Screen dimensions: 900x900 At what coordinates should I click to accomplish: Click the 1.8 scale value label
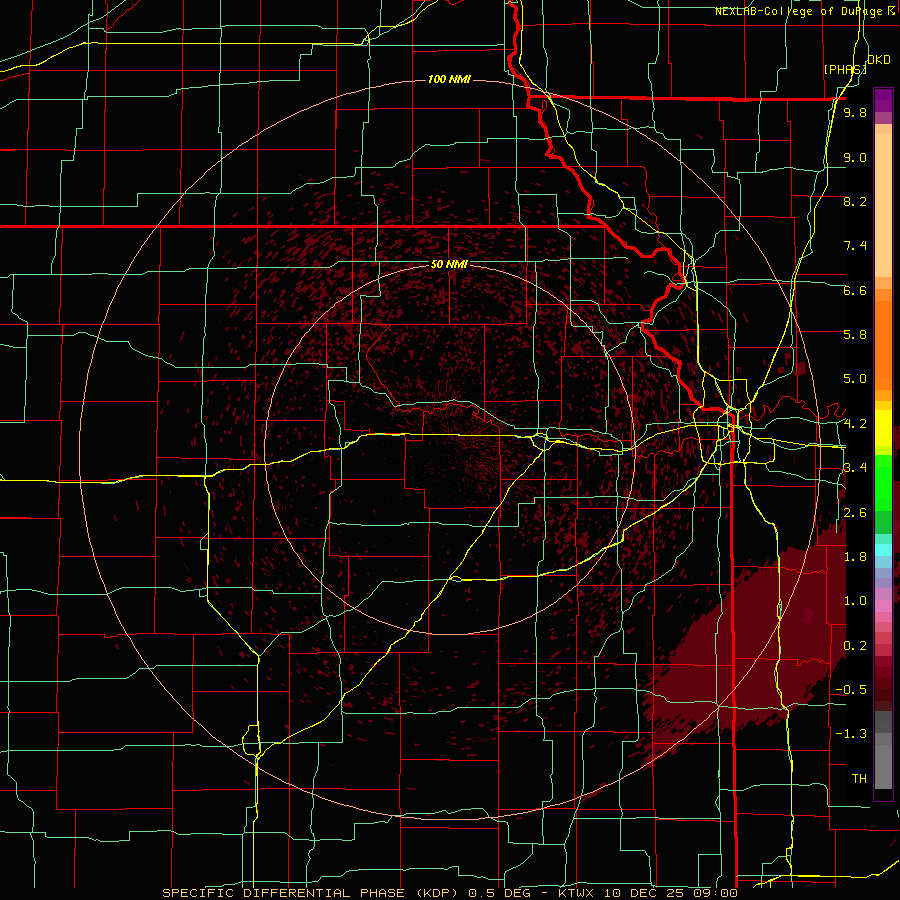(x=855, y=556)
